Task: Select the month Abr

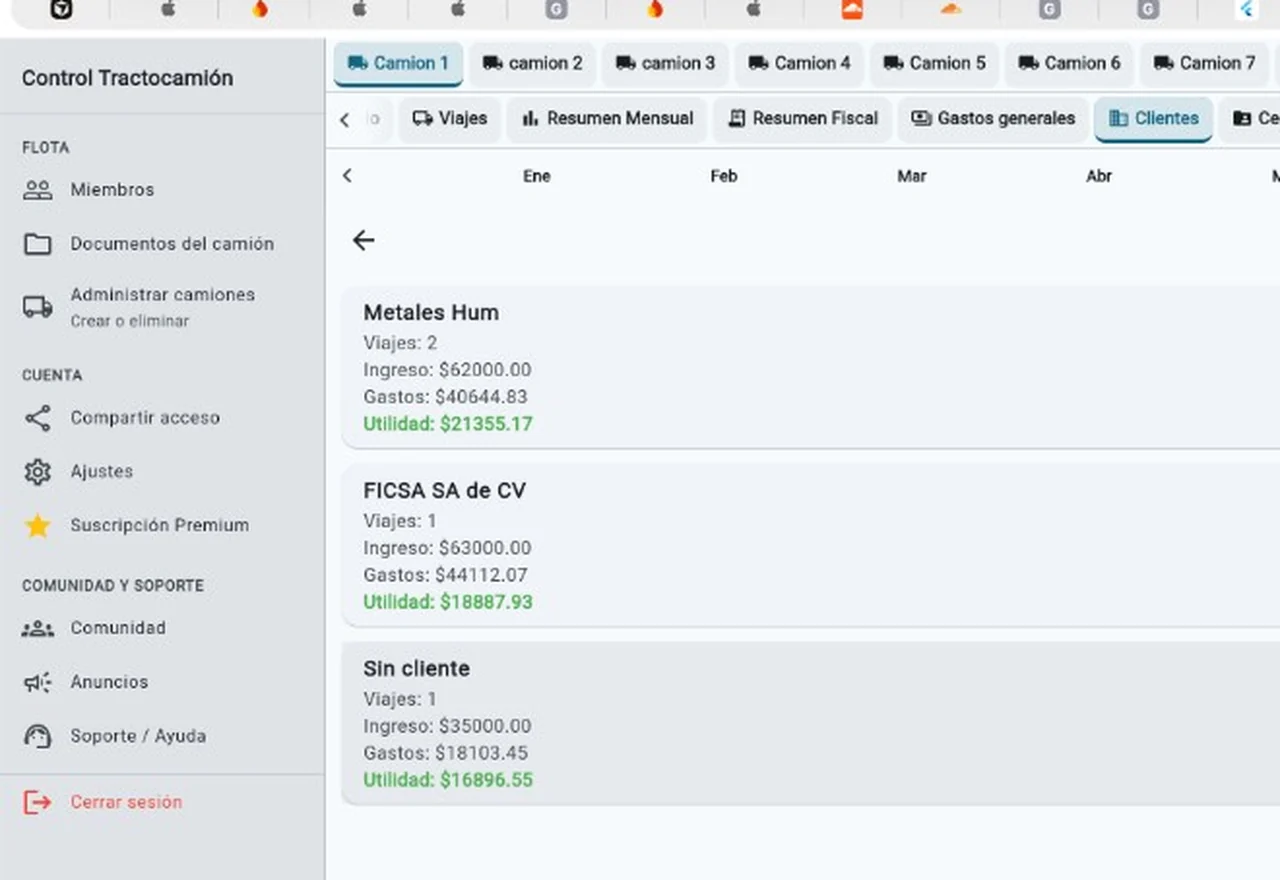Action: [1099, 176]
